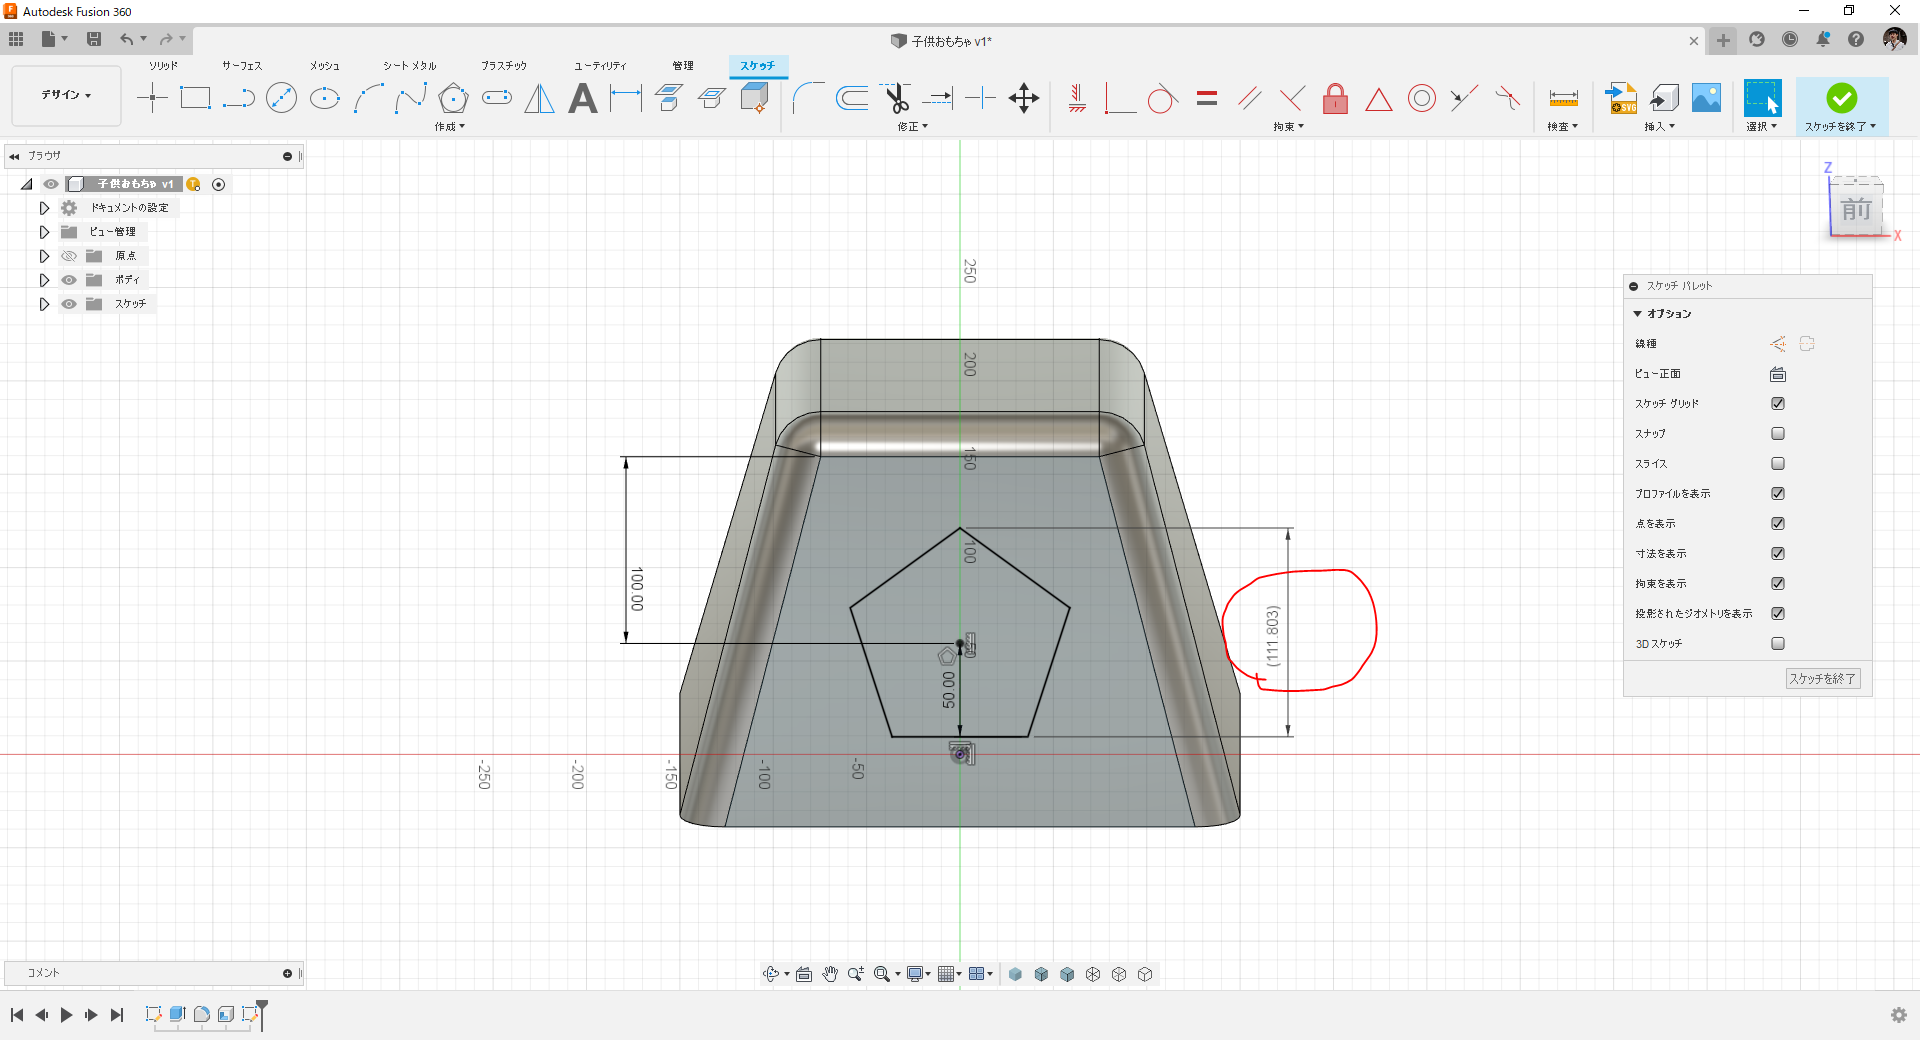The width and height of the screenshot is (1920, 1040).
Task: Open the Measure inspect tool
Action: click(1562, 98)
